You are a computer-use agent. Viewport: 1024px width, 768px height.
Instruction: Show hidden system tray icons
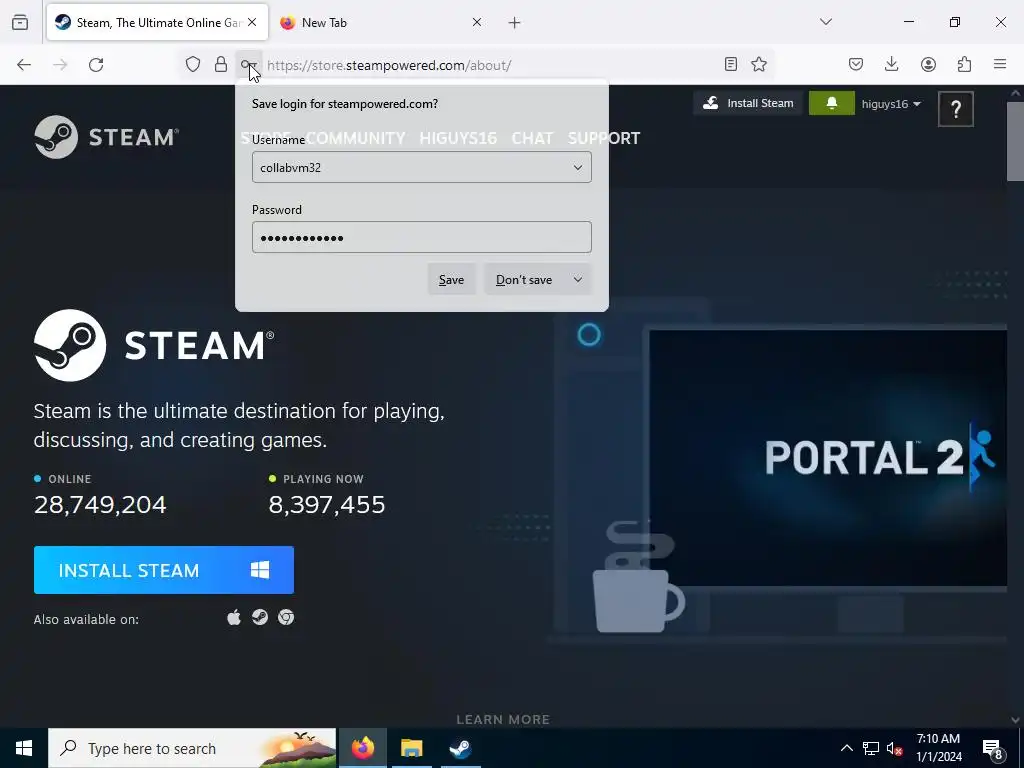tap(846, 748)
